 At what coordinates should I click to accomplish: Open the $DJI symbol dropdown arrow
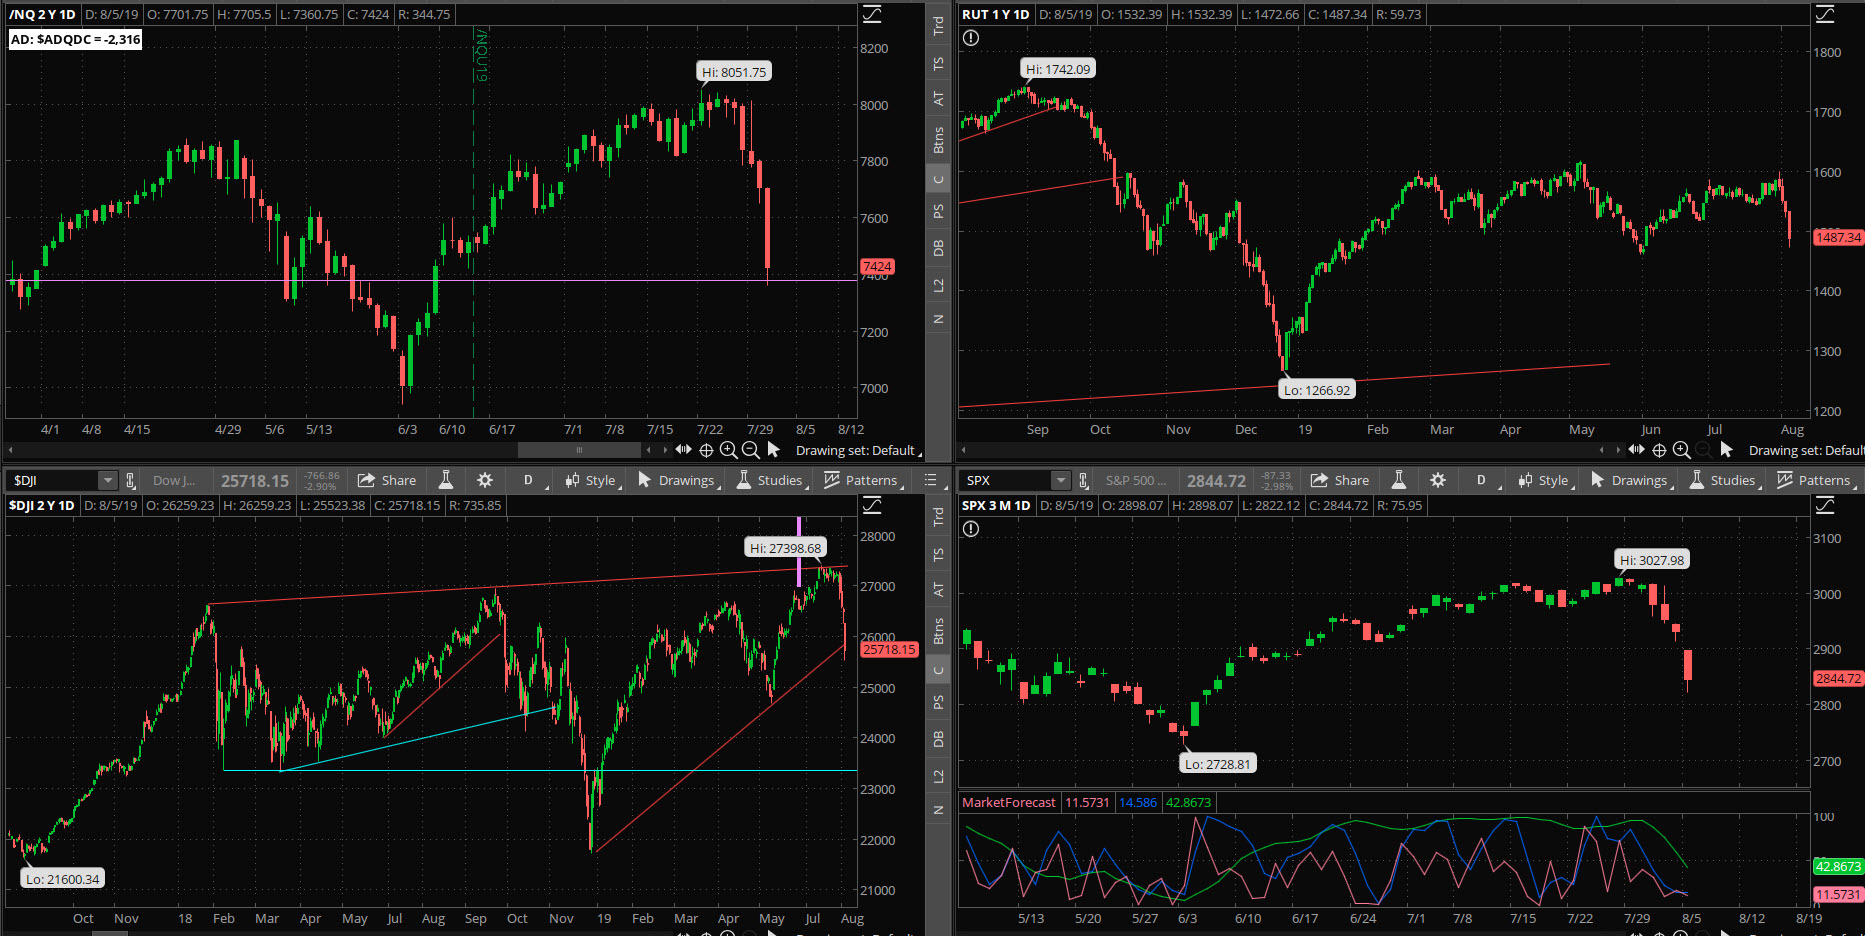[x=107, y=480]
